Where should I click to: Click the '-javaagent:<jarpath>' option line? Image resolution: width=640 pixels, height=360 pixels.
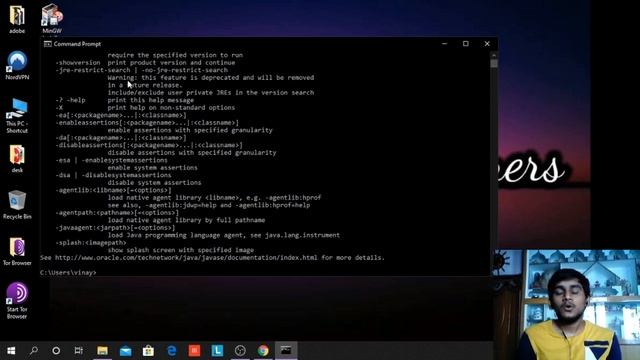pos(115,227)
